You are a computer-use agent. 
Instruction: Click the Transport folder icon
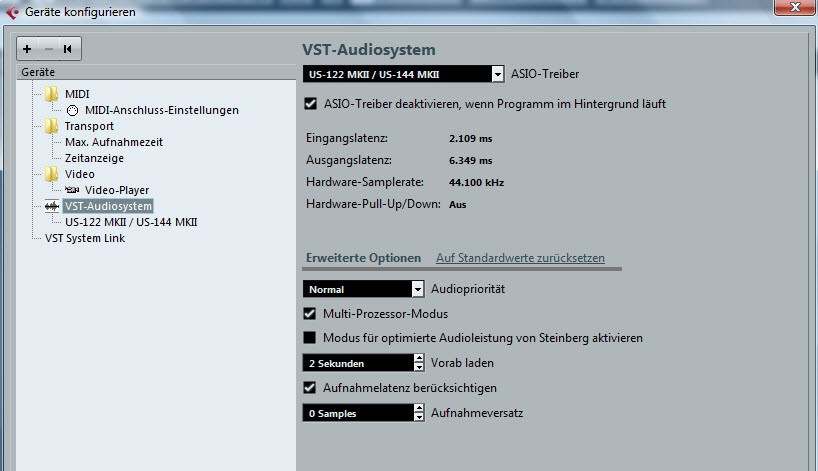click(x=51, y=126)
